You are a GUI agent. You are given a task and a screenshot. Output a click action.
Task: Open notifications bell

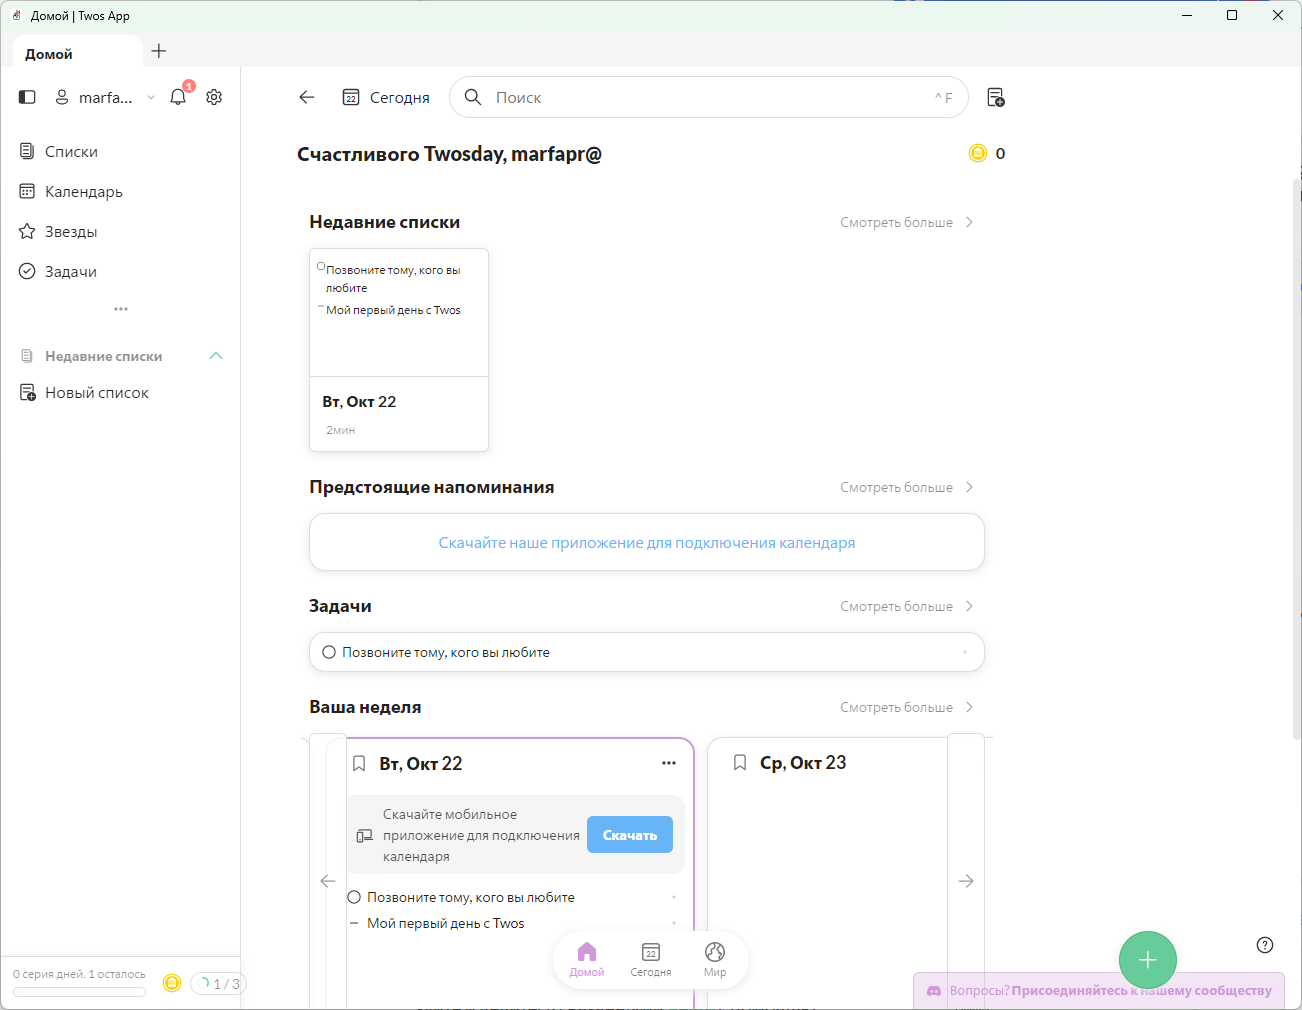[x=178, y=97]
